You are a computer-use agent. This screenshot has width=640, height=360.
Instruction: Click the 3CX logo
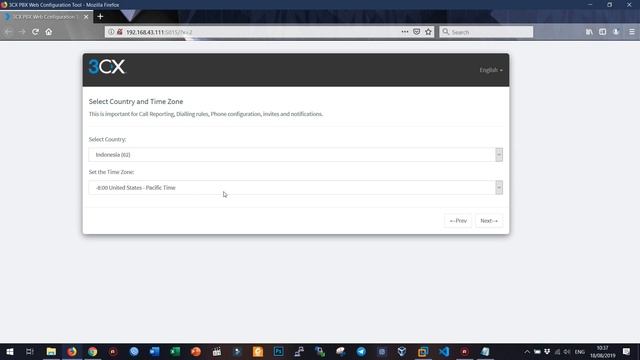pyautogui.click(x=107, y=67)
